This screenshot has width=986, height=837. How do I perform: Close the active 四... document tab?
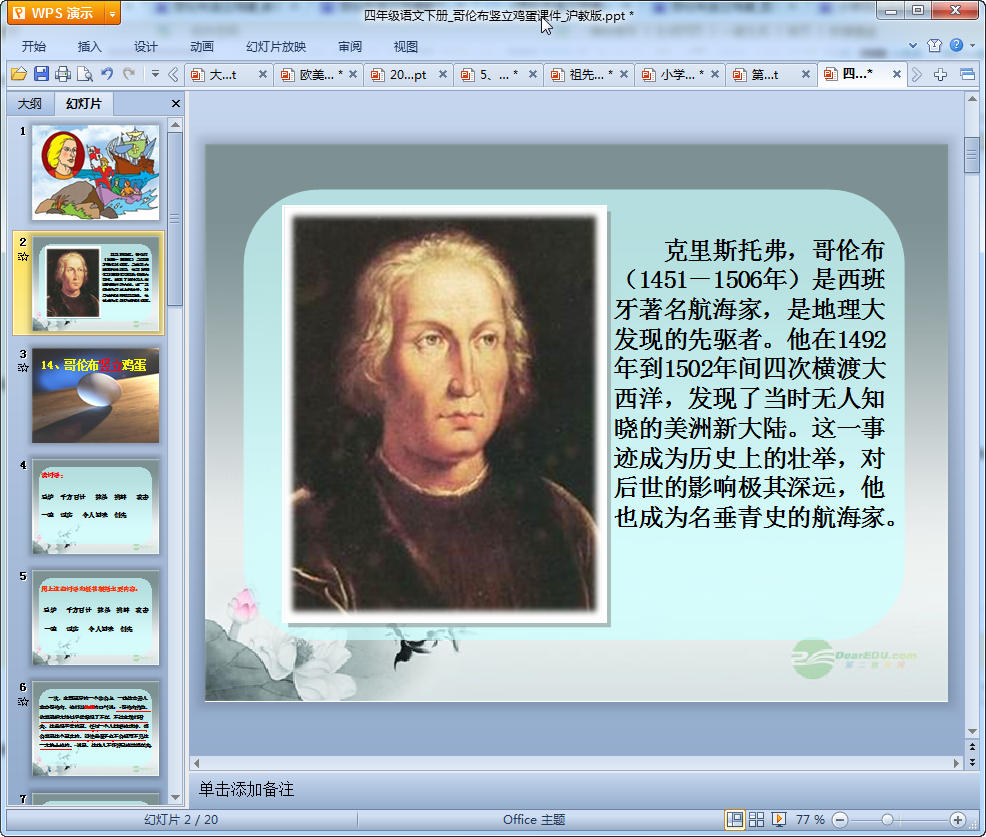(897, 74)
